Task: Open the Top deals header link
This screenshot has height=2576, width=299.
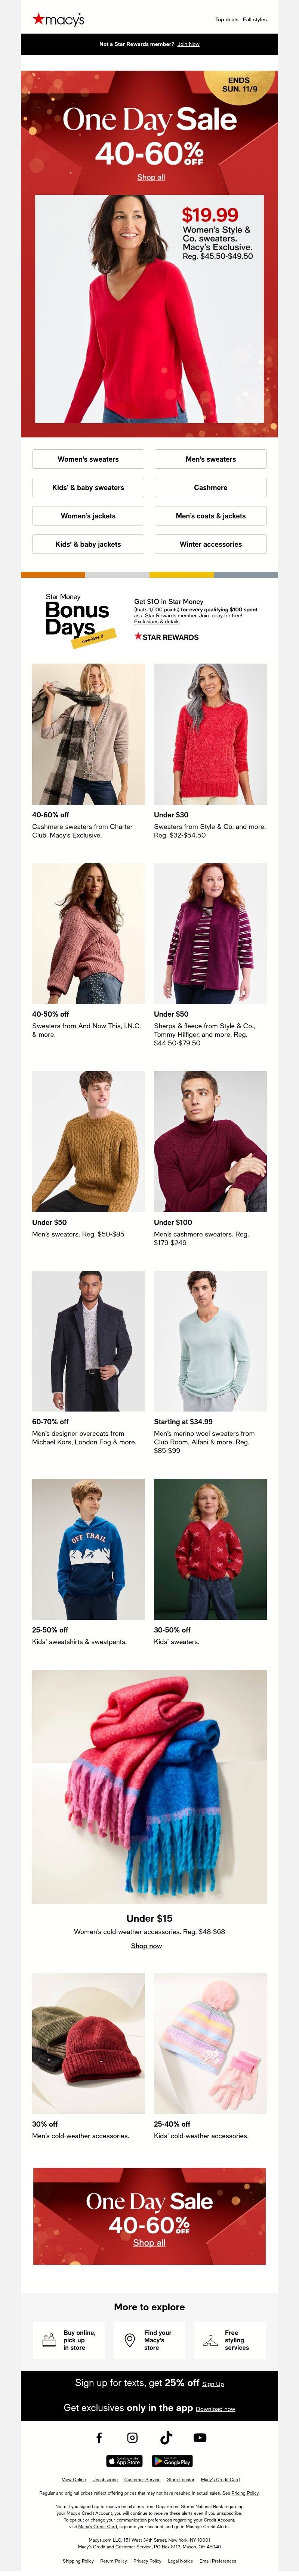Action: pos(226,19)
